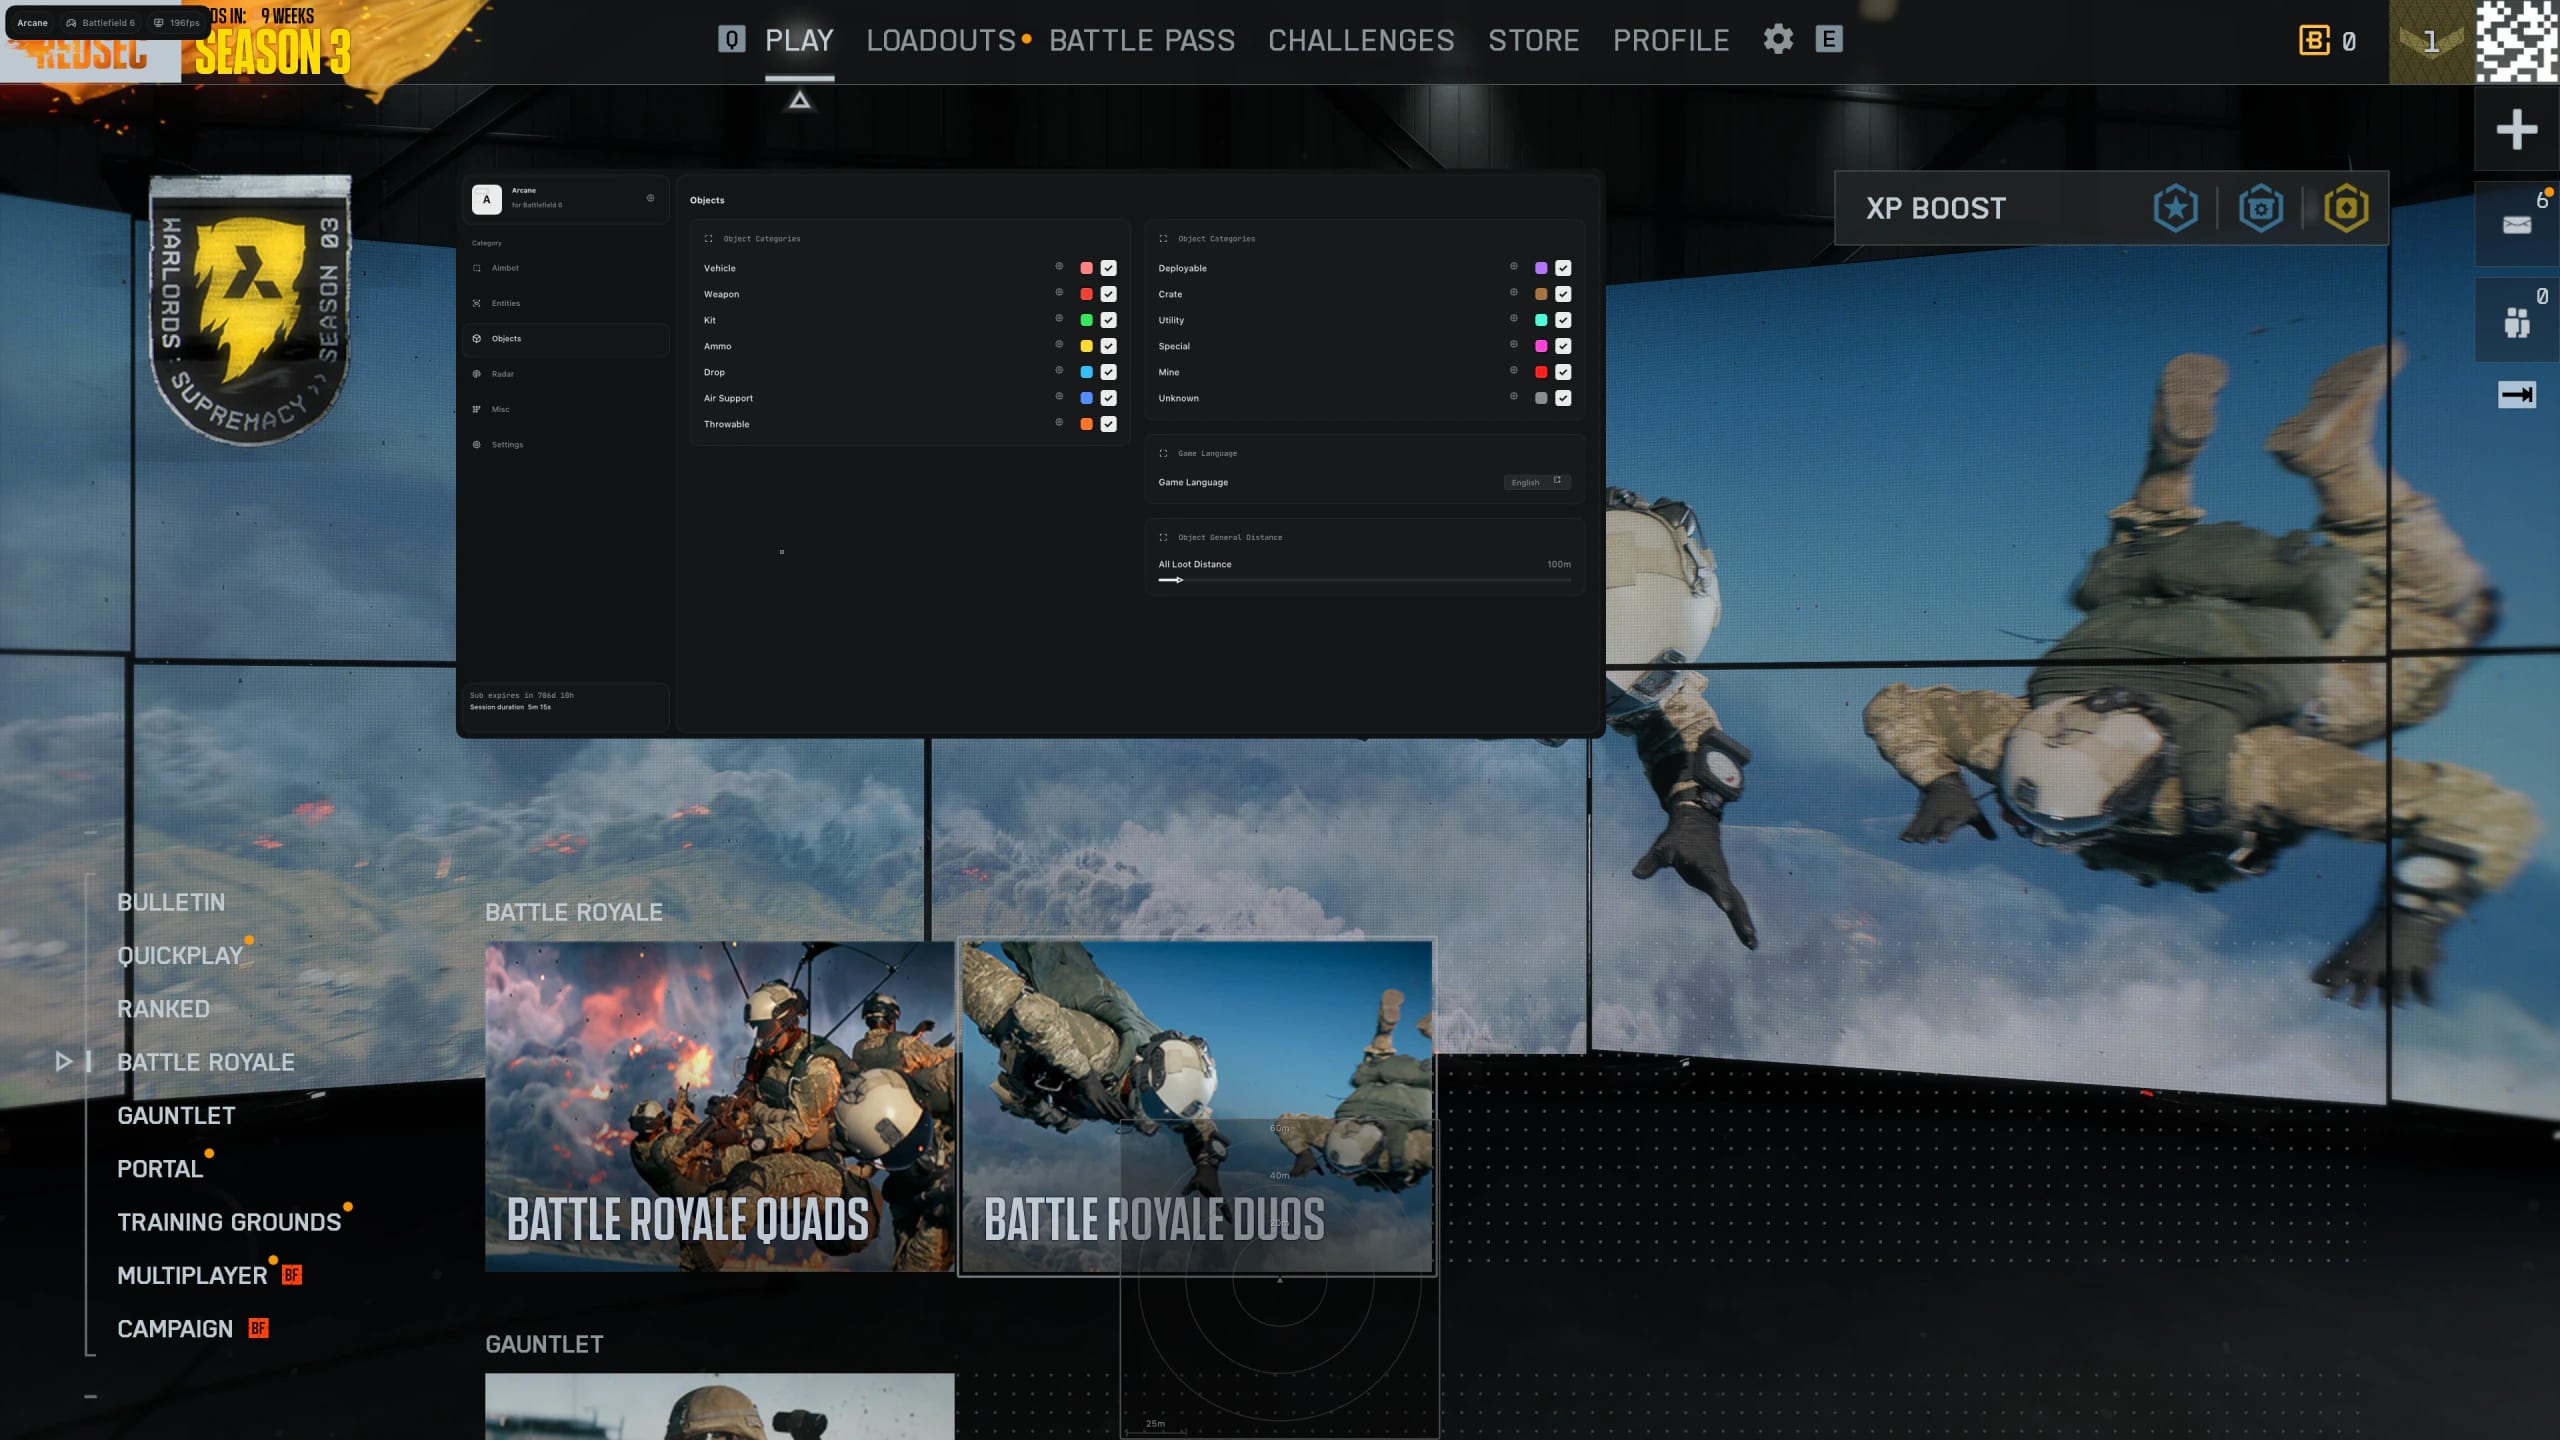Click the Arcane header settings icon
Image resolution: width=2560 pixels, height=1440 pixels.
[x=650, y=198]
